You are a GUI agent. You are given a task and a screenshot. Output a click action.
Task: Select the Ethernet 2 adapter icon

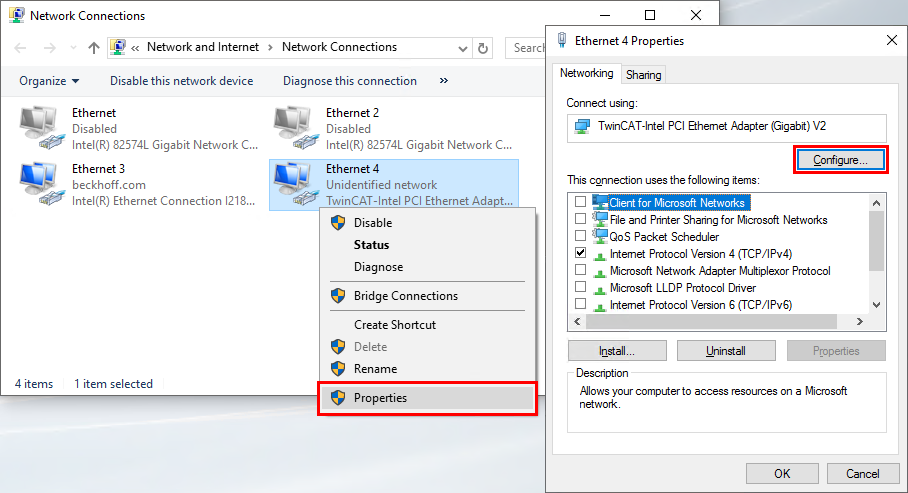point(294,129)
